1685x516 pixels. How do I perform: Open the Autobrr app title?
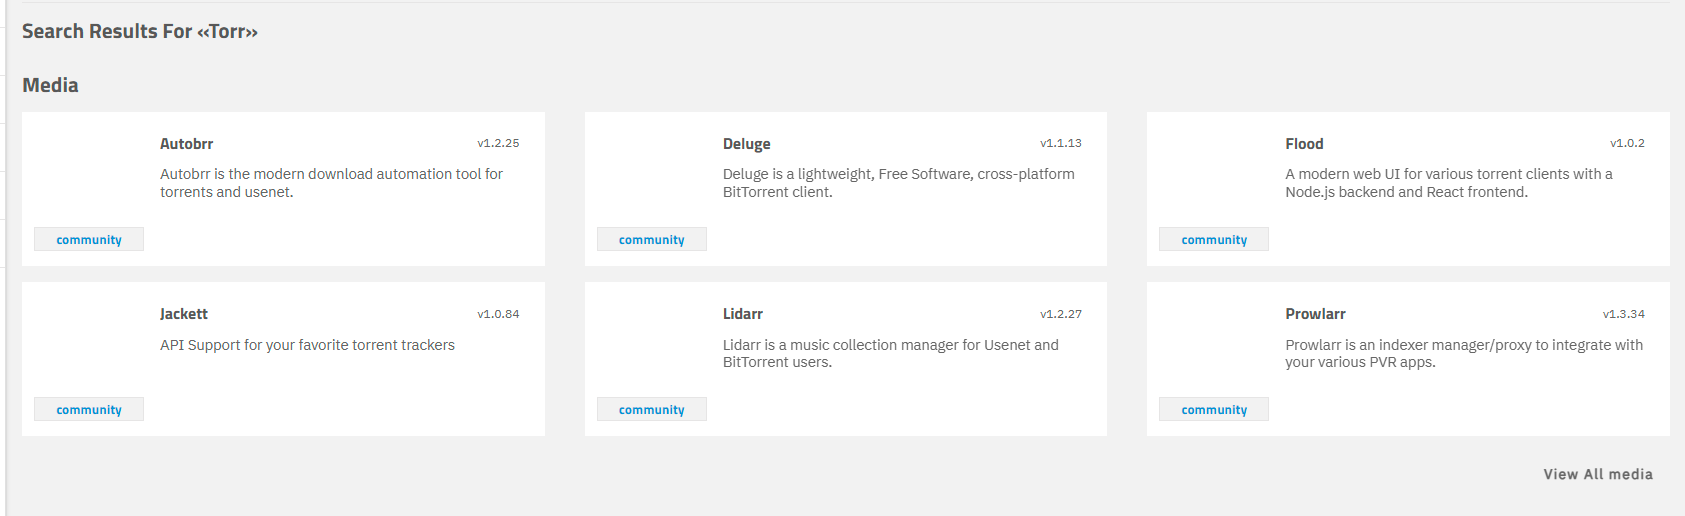click(x=186, y=144)
